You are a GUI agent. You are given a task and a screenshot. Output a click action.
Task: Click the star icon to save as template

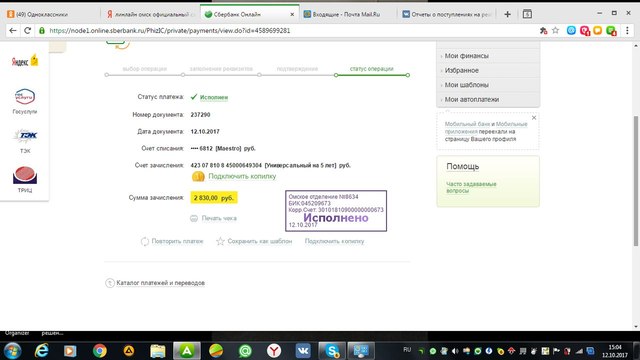coord(220,241)
